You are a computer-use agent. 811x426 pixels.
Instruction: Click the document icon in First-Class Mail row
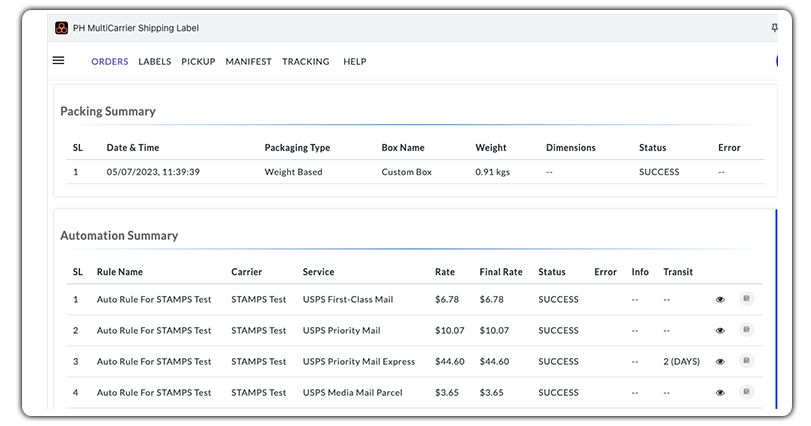pyautogui.click(x=746, y=298)
